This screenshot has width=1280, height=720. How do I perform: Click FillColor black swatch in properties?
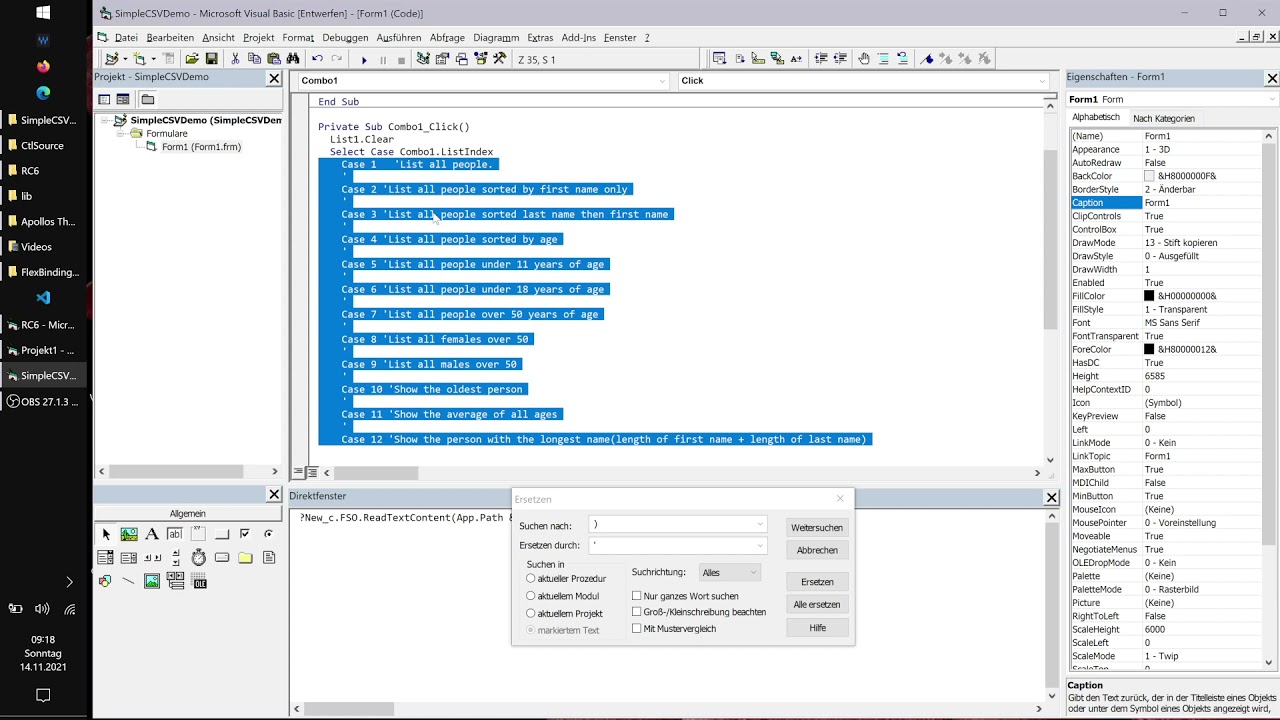[x=1149, y=296]
